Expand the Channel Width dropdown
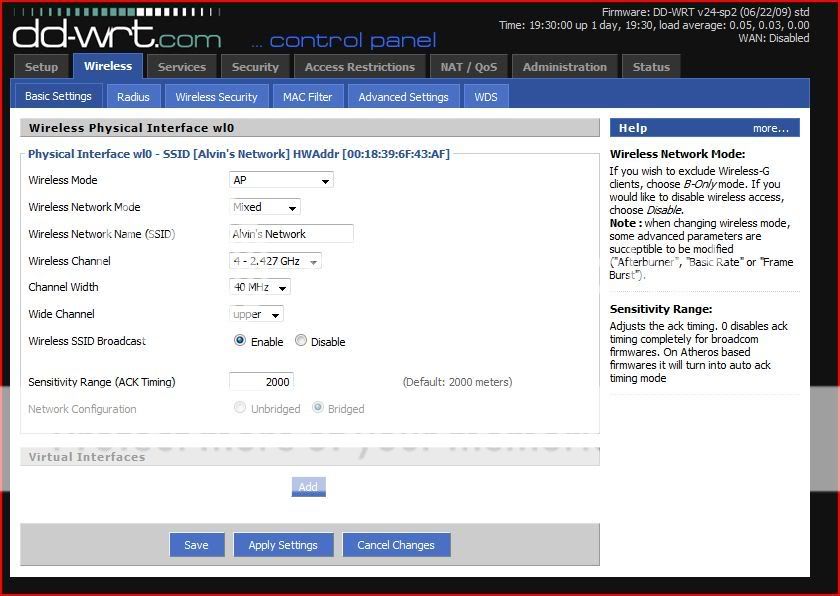Image resolution: width=840 pixels, height=596 pixels. point(260,287)
